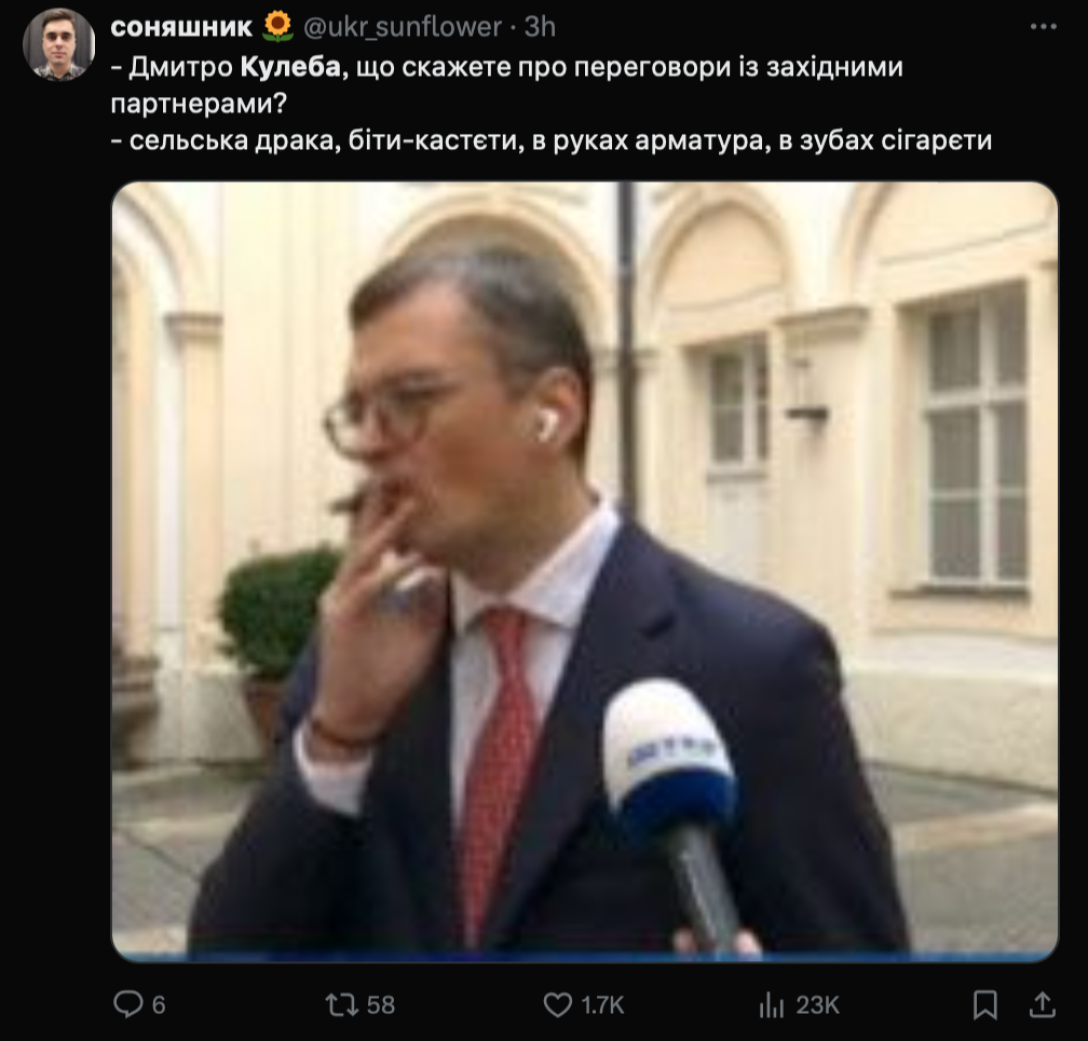Open the reply comments icon
The height and width of the screenshot is (1041, 1088).
point(128,1004)
